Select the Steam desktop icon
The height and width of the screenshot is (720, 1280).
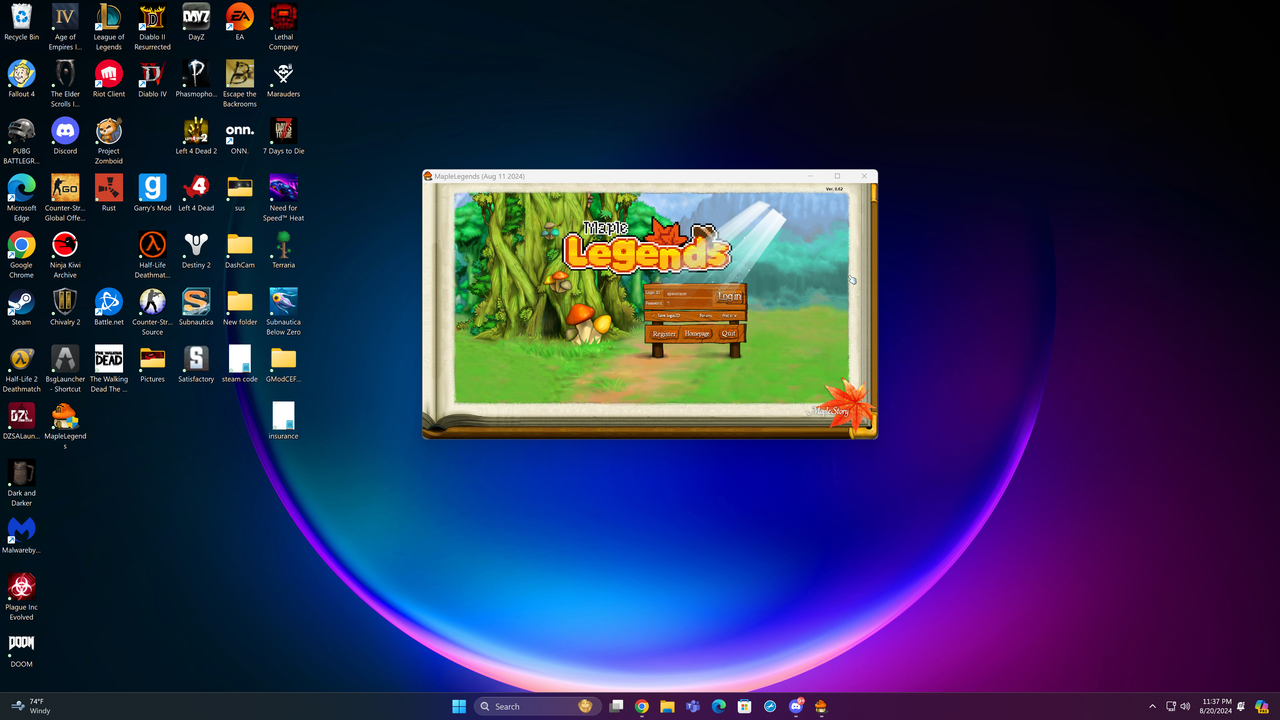[21, 307]
